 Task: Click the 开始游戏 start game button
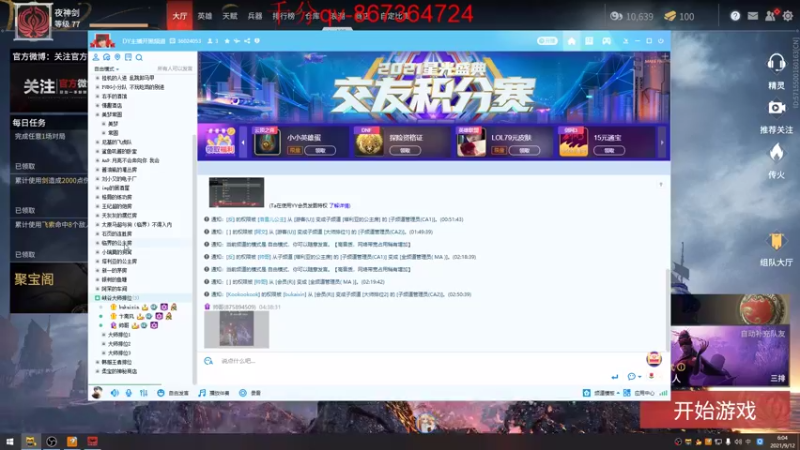[x=715, y=411]
